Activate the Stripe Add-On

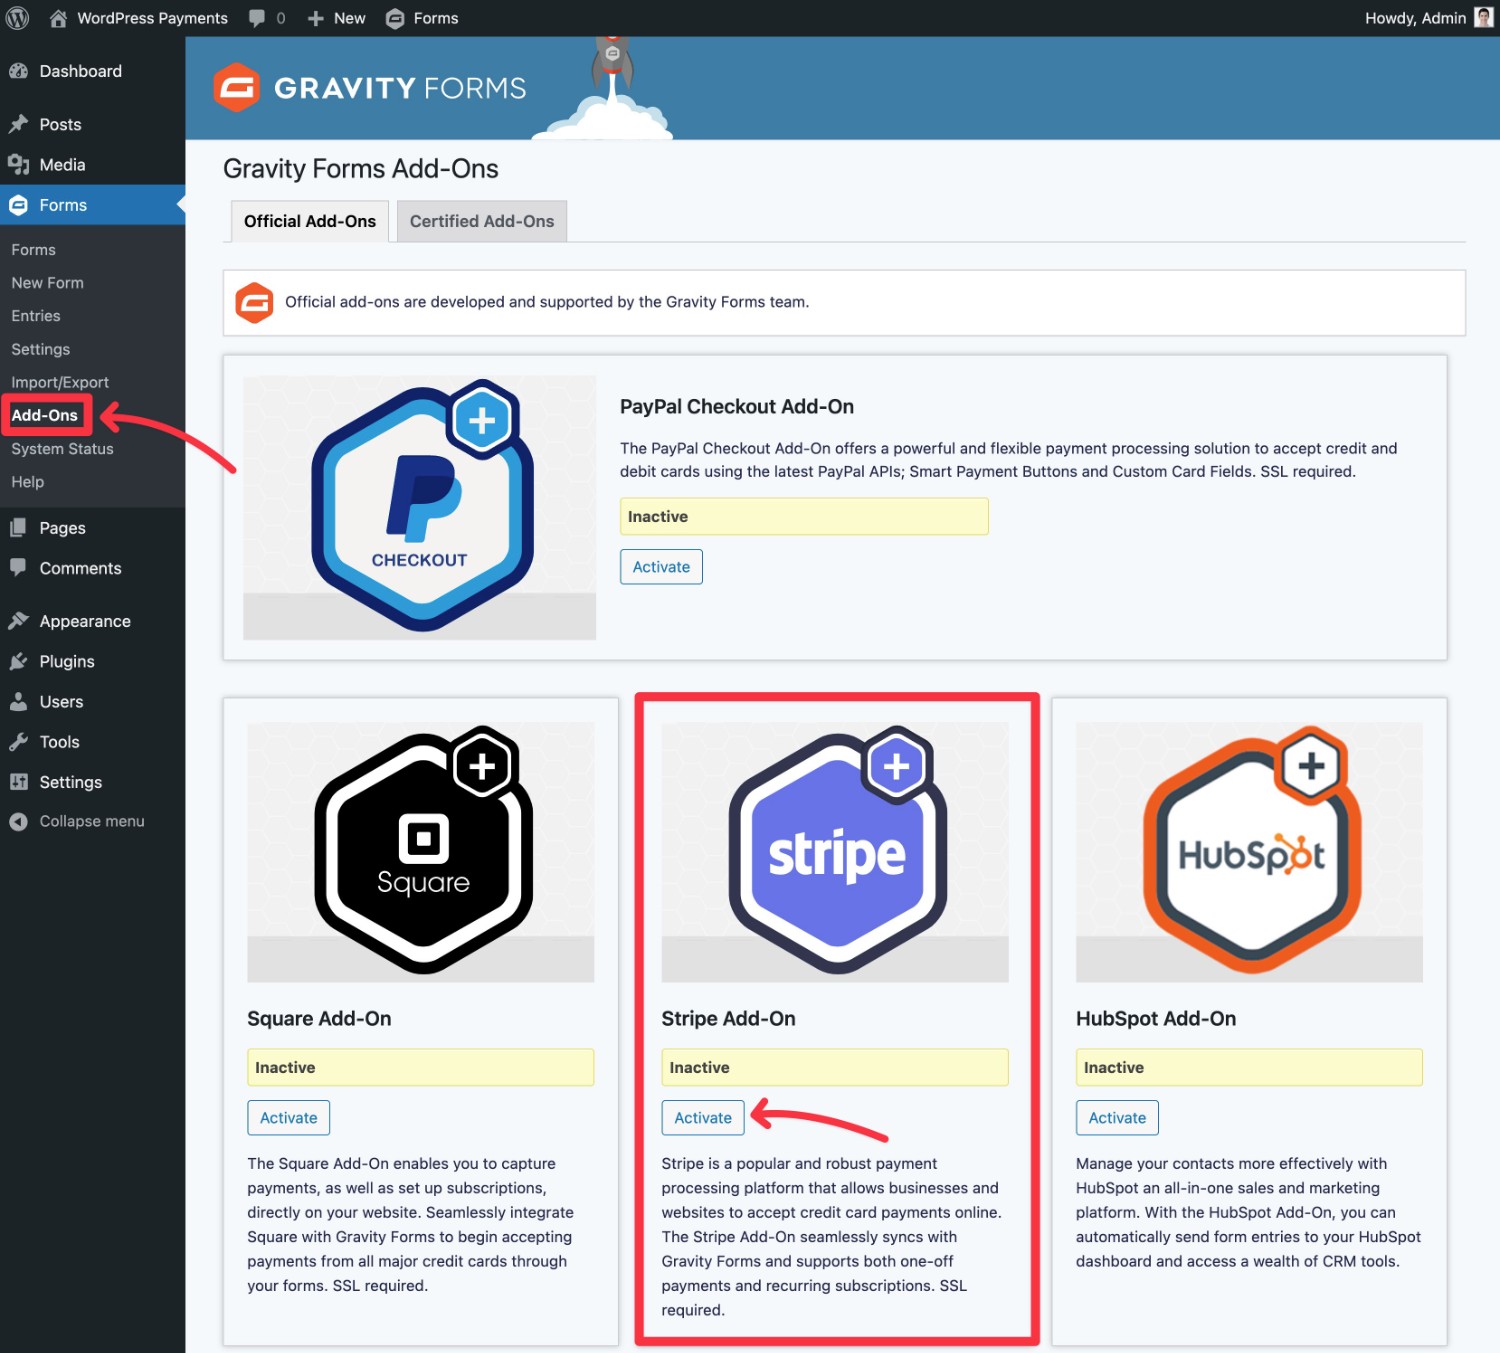(x=702, y=1117)
